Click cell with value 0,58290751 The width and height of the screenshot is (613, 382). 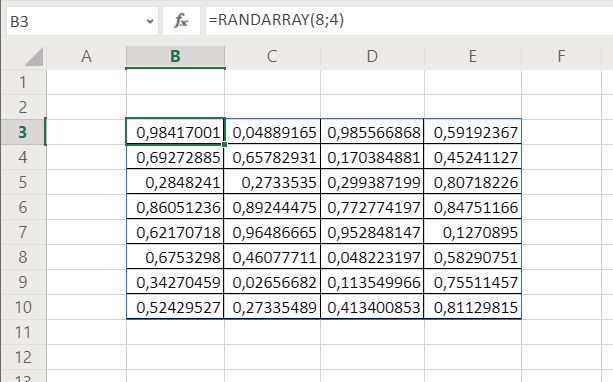473,257
